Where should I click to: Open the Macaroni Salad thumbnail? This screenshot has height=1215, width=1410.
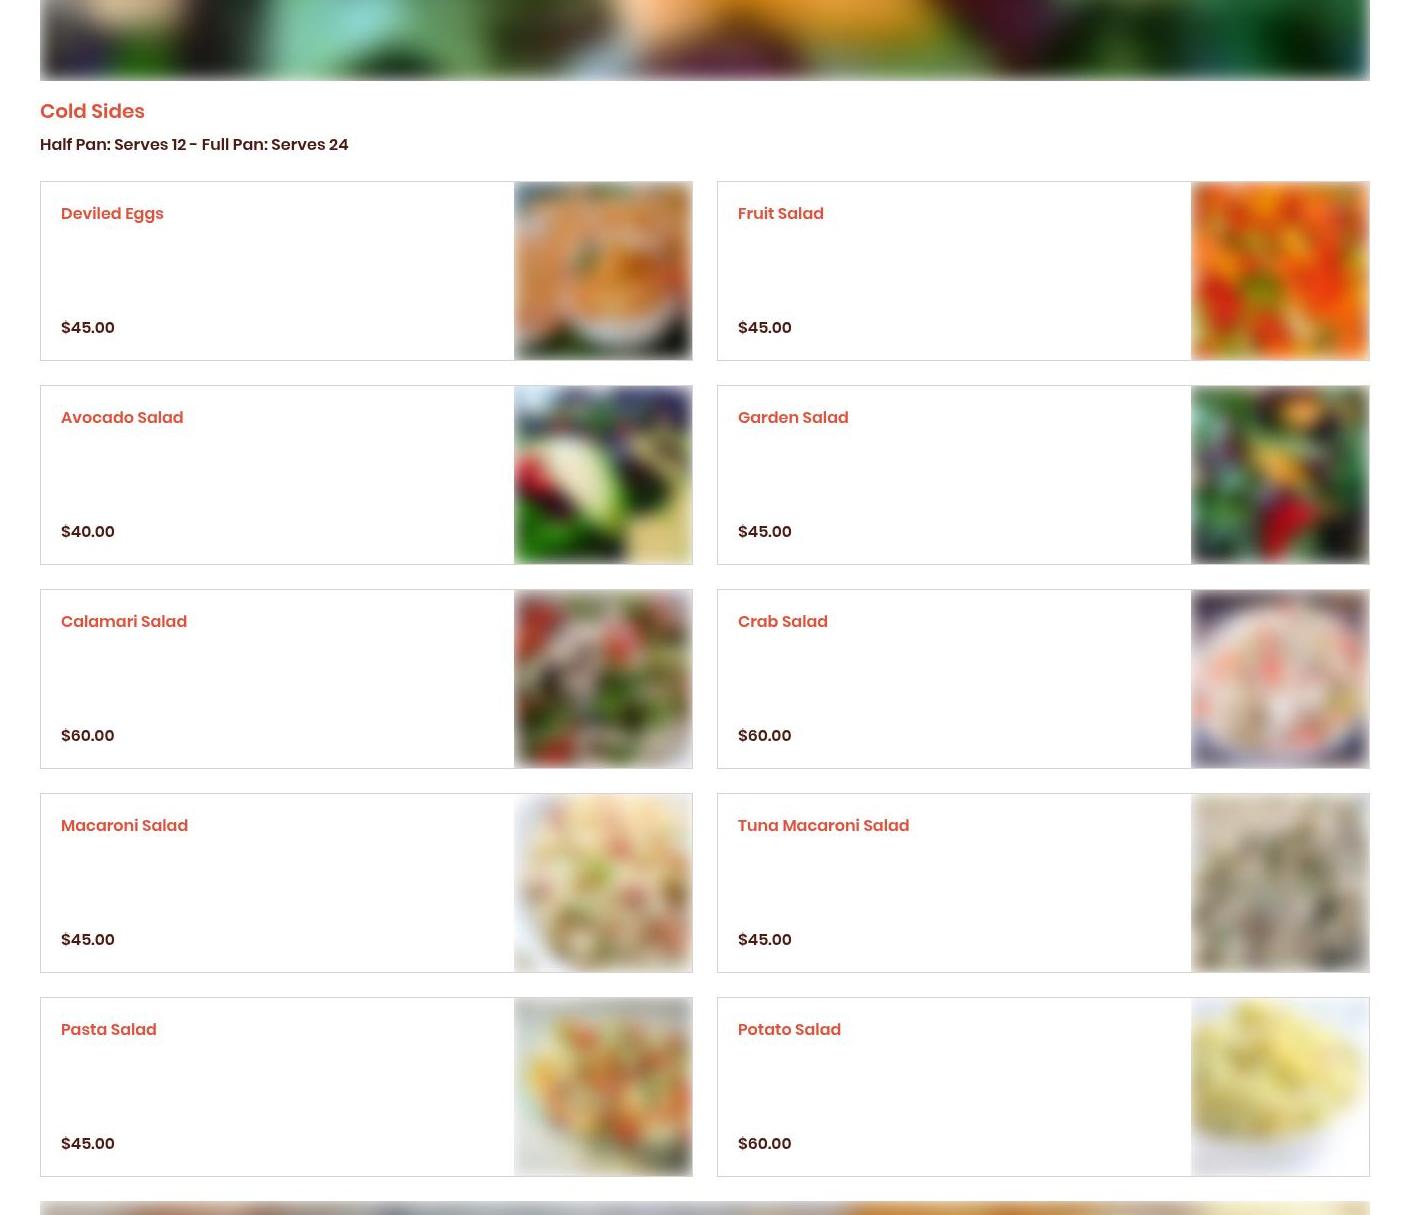click(603, 883)
